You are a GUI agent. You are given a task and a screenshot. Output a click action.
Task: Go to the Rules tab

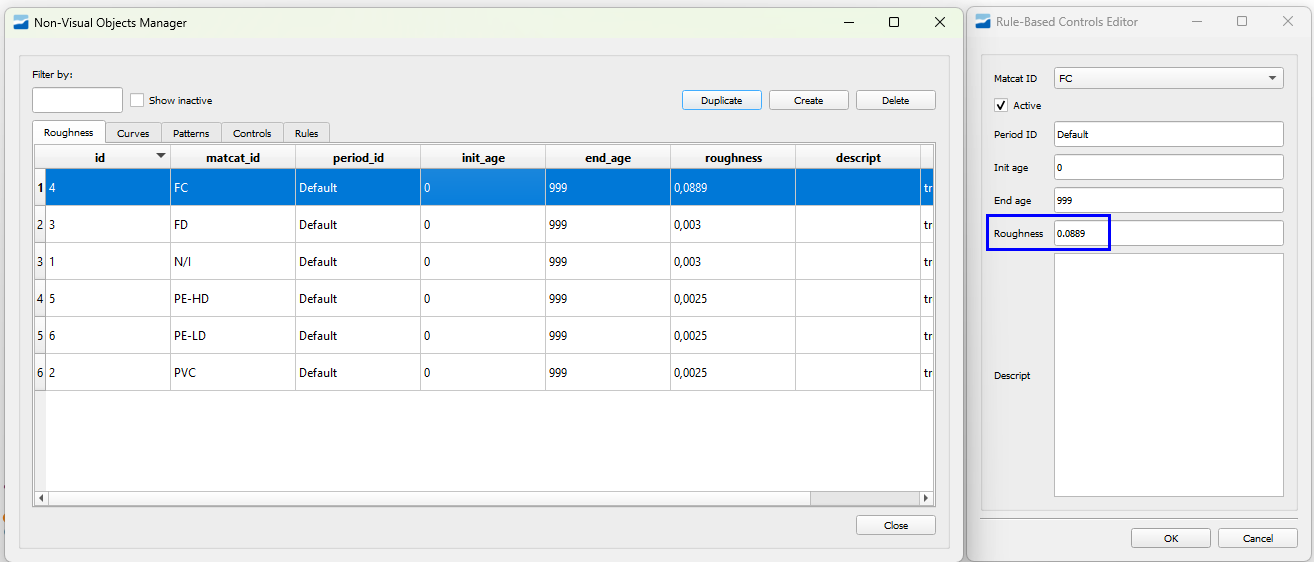point(306,133)
